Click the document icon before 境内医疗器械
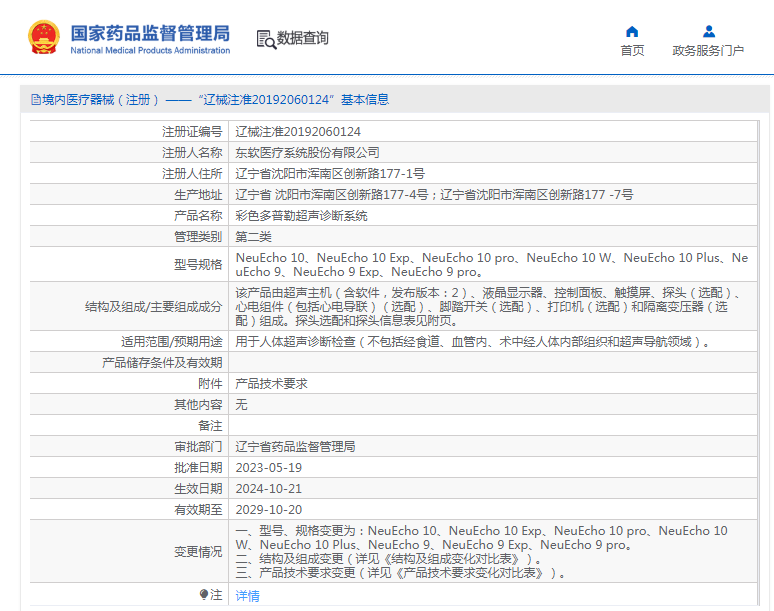 click(36, 100)
